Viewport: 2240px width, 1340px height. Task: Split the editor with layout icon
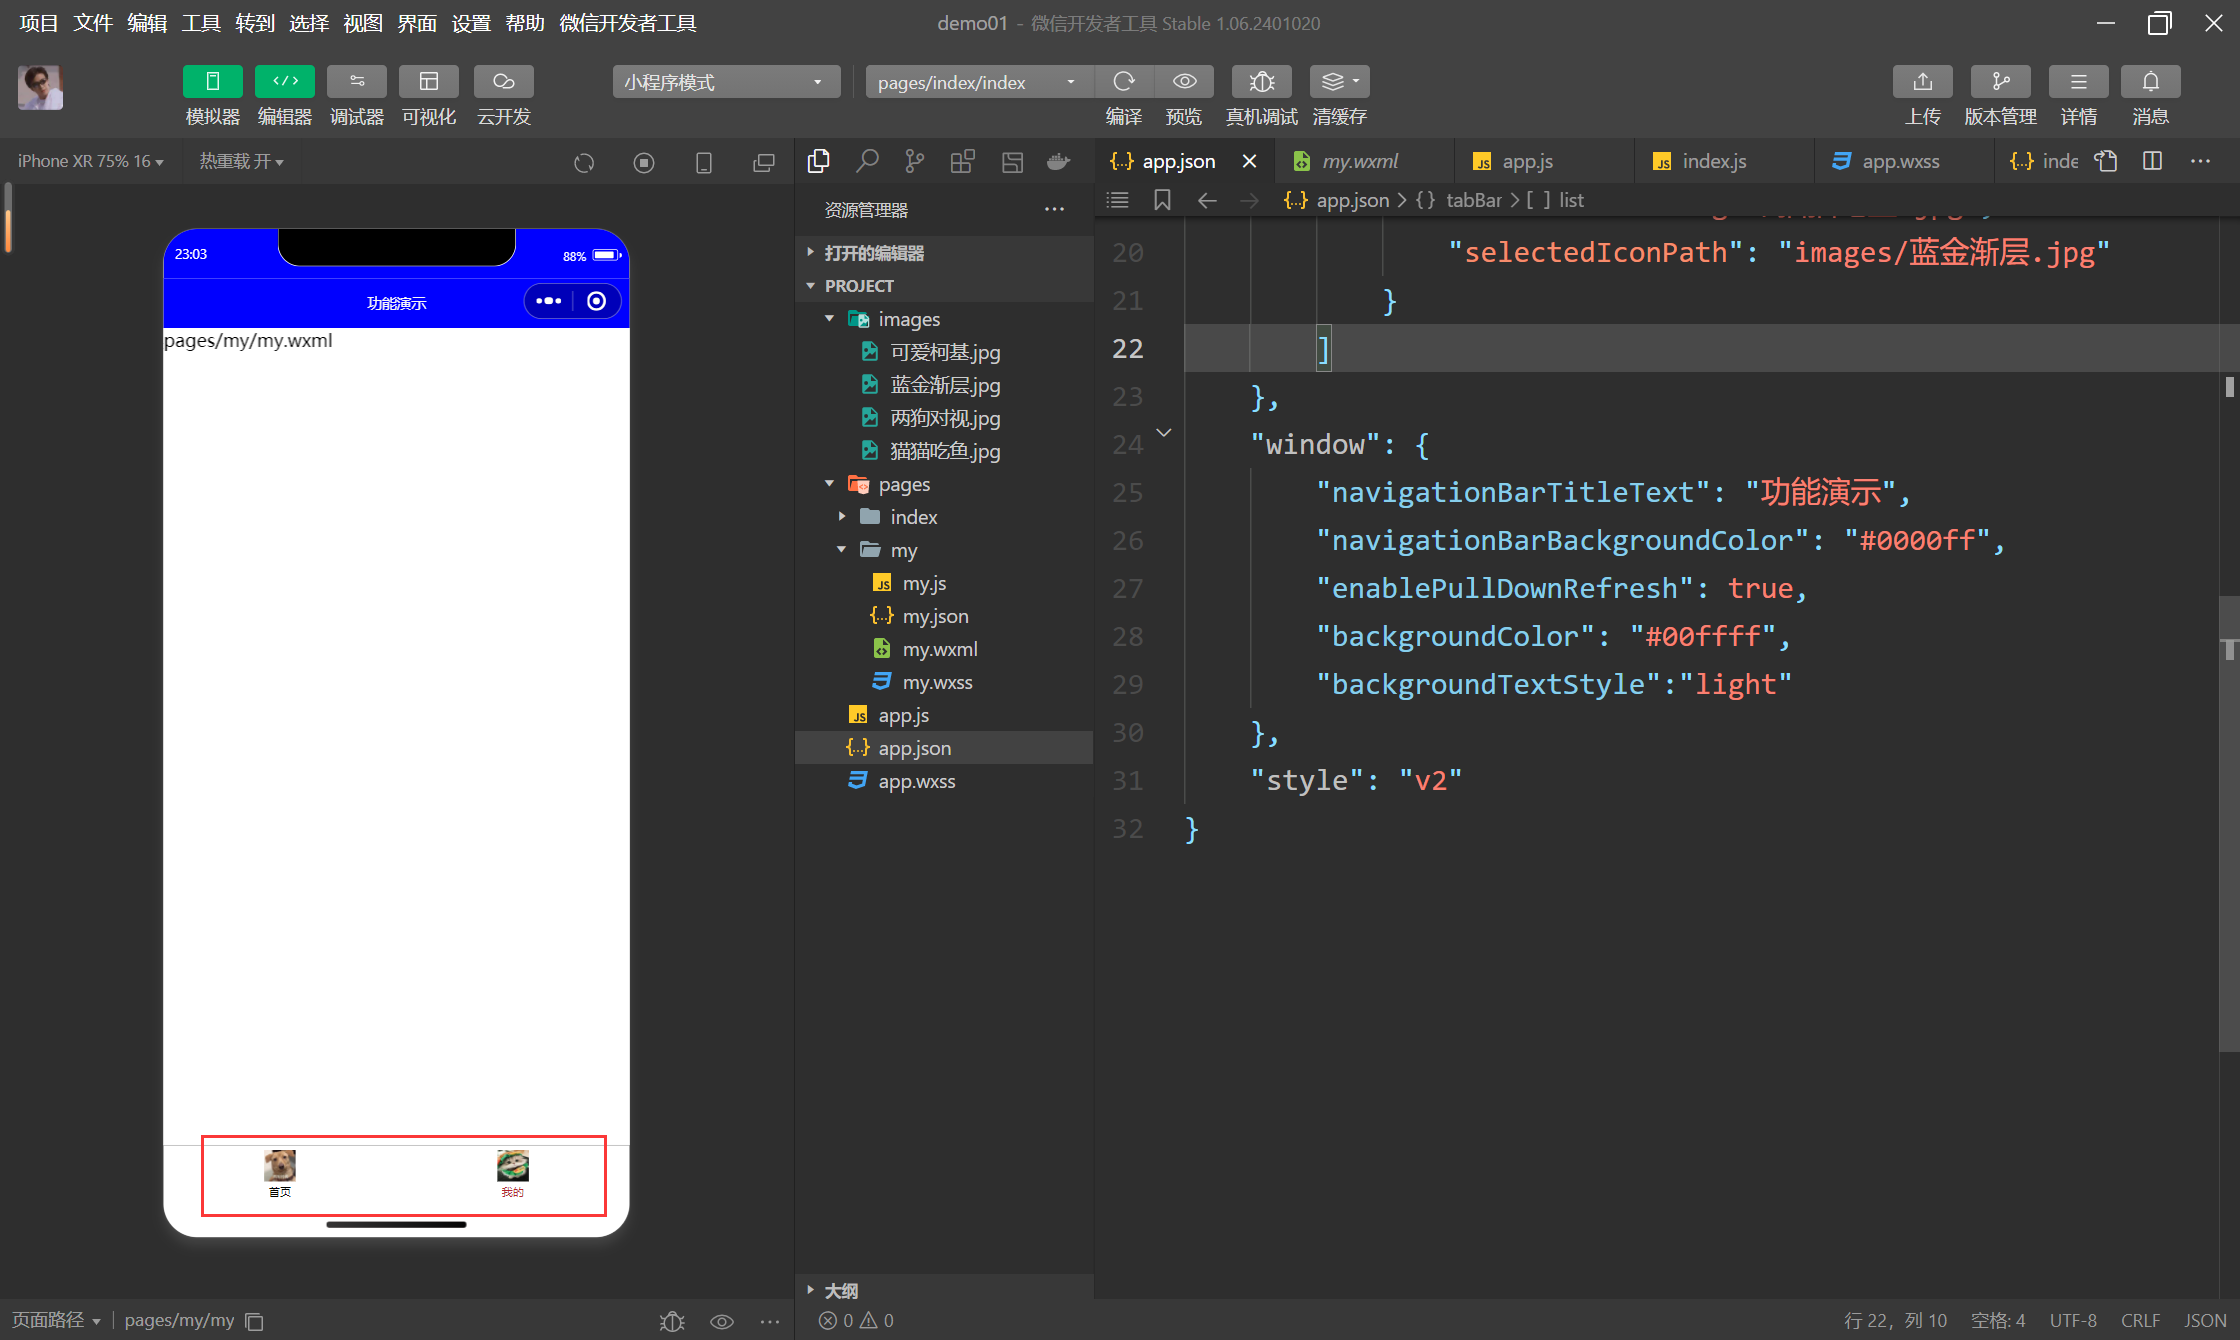tap(2153, 161)
